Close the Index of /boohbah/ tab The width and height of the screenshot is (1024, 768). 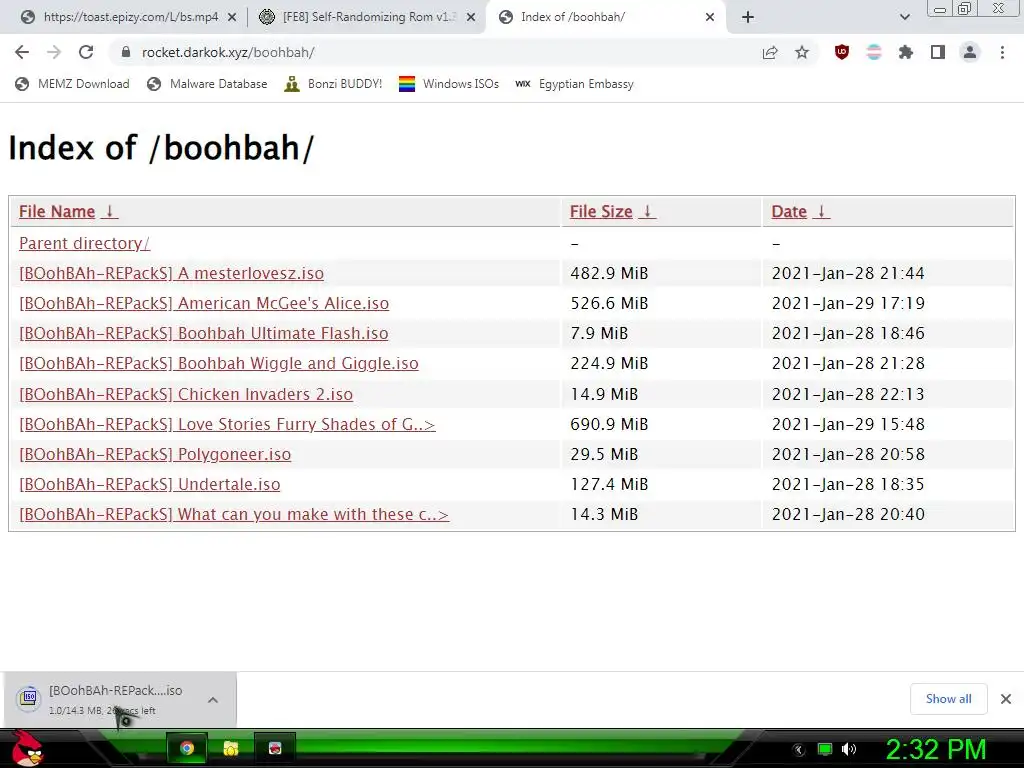(710, 17)
